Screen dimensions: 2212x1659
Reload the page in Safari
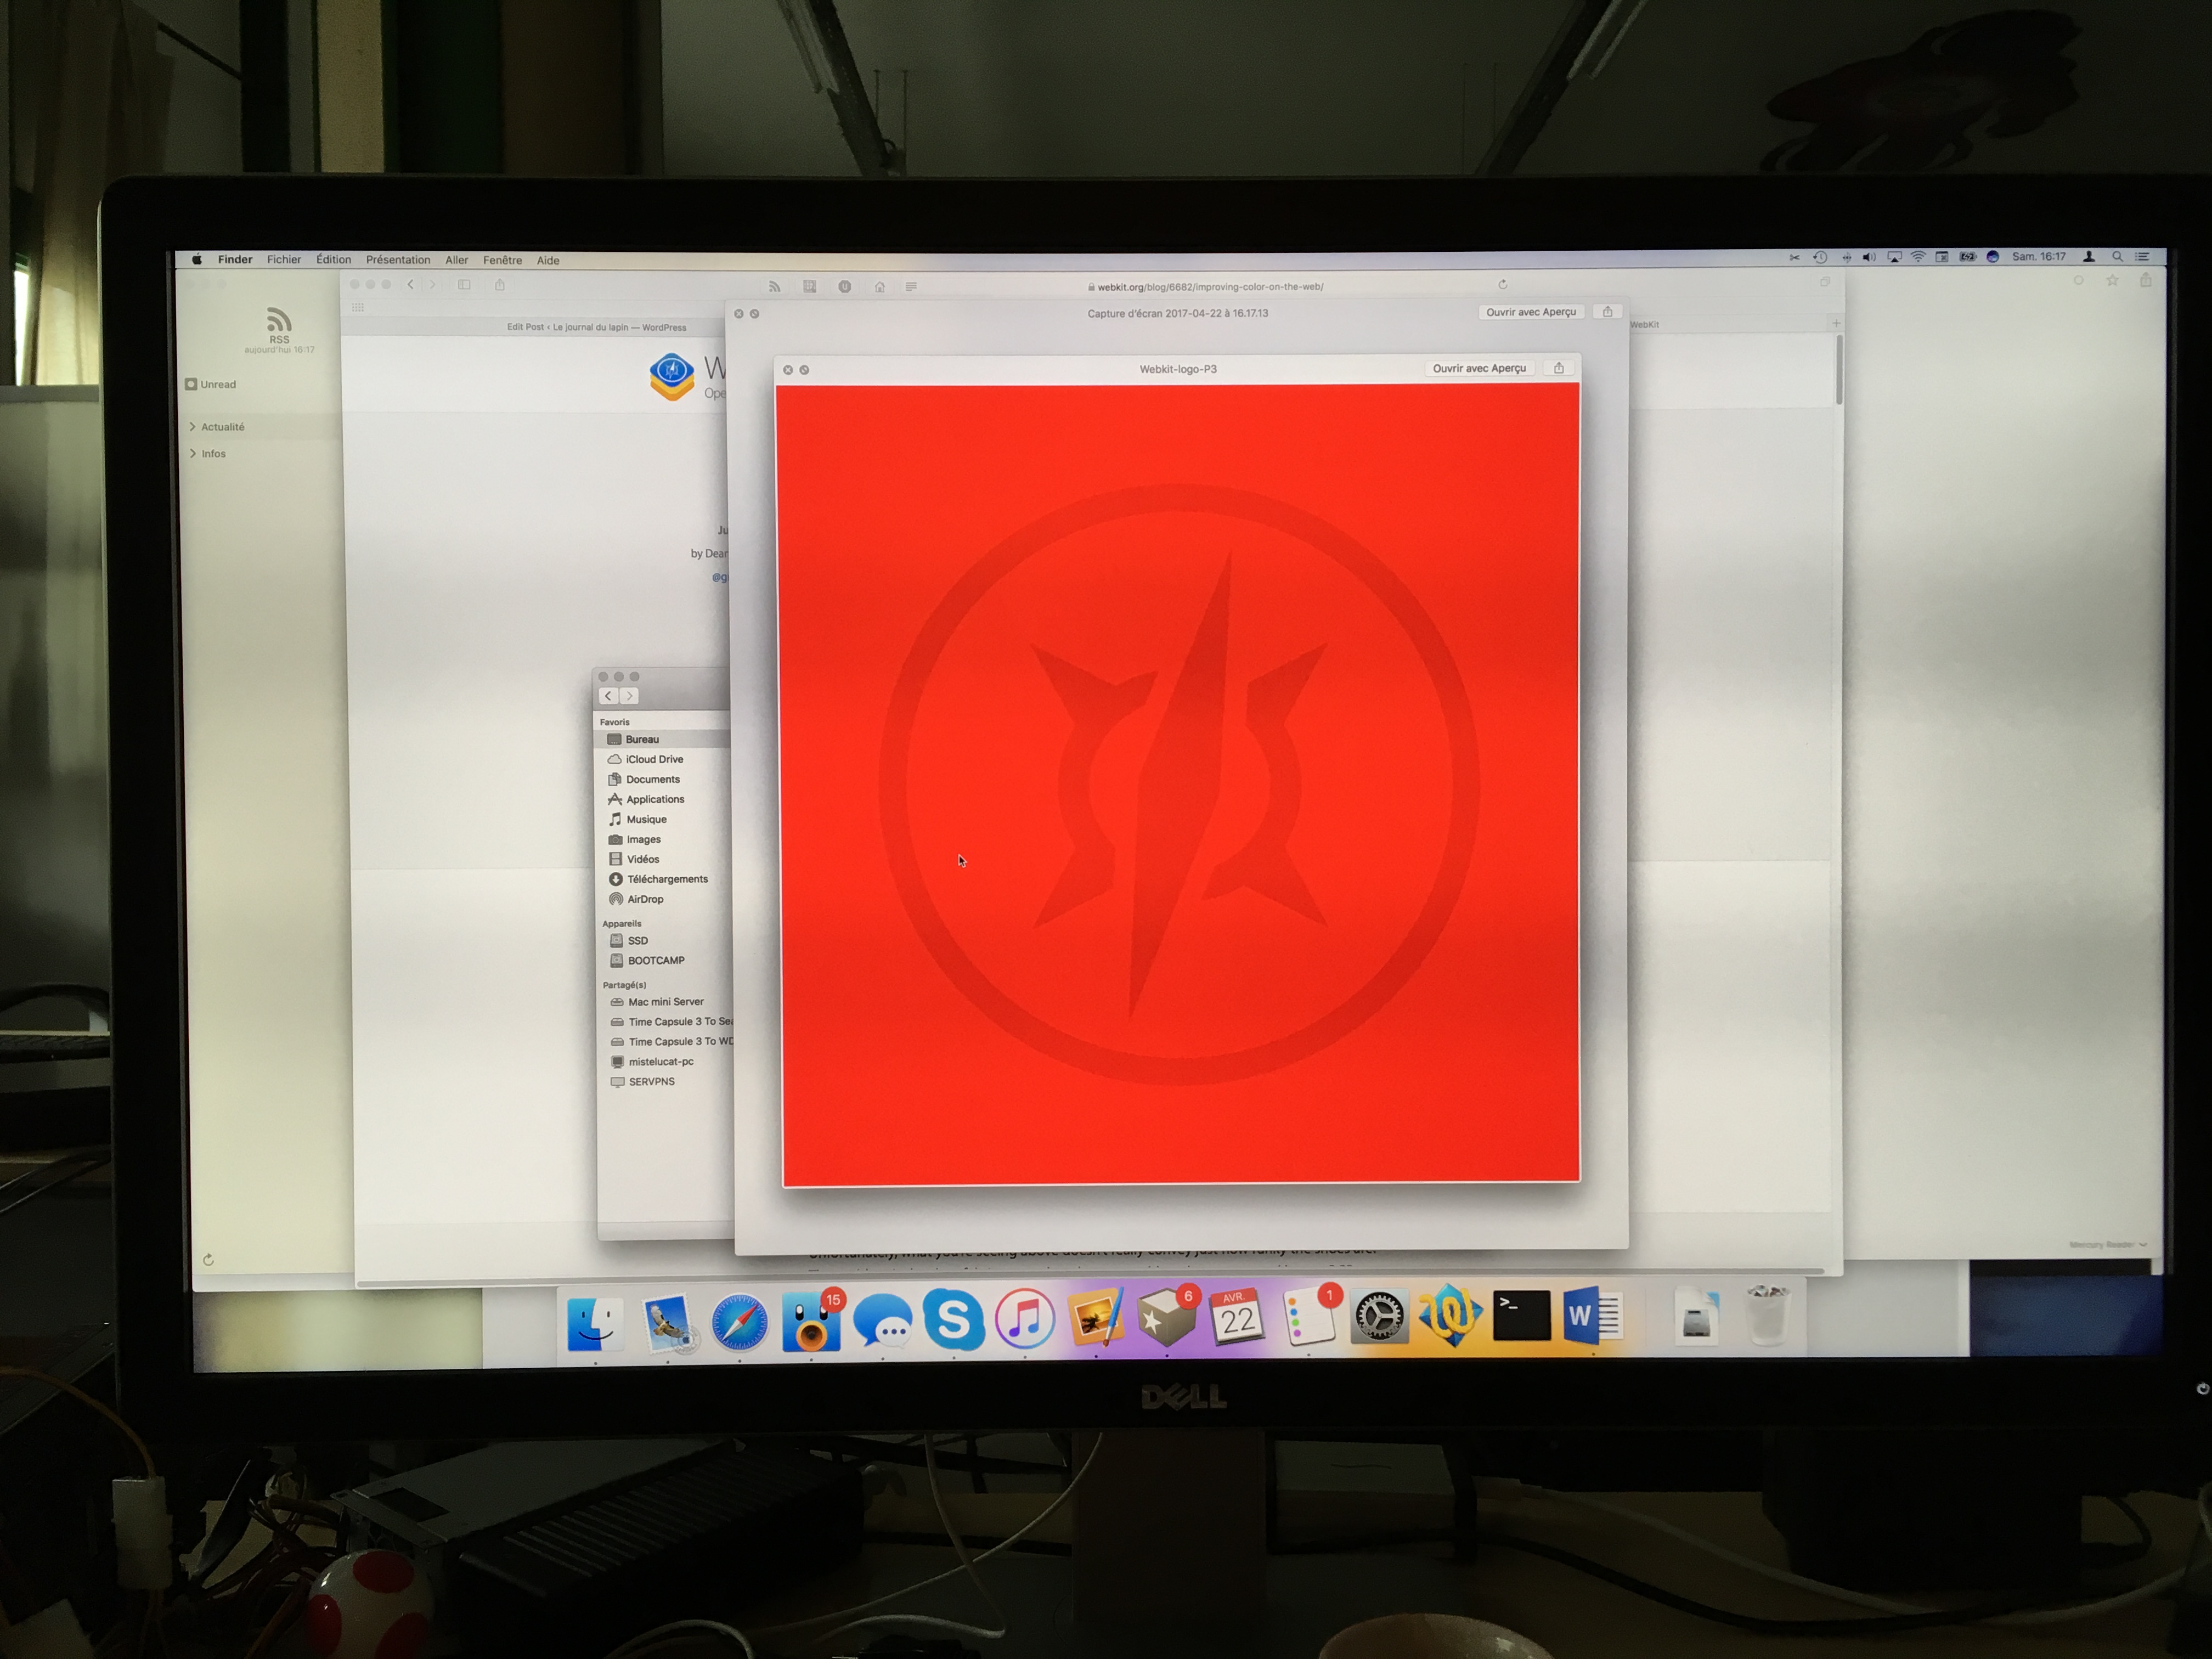click(x=1502, y=285)
